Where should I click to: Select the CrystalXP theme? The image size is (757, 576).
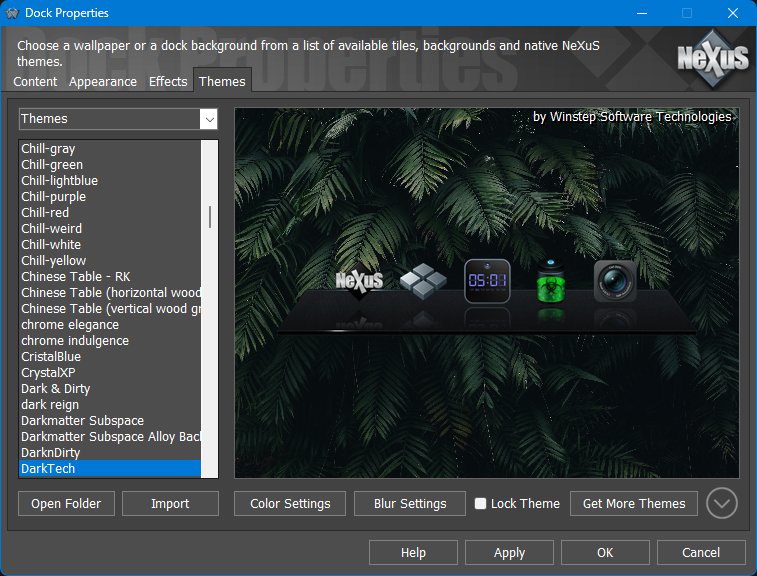click(x=110, y=373)
